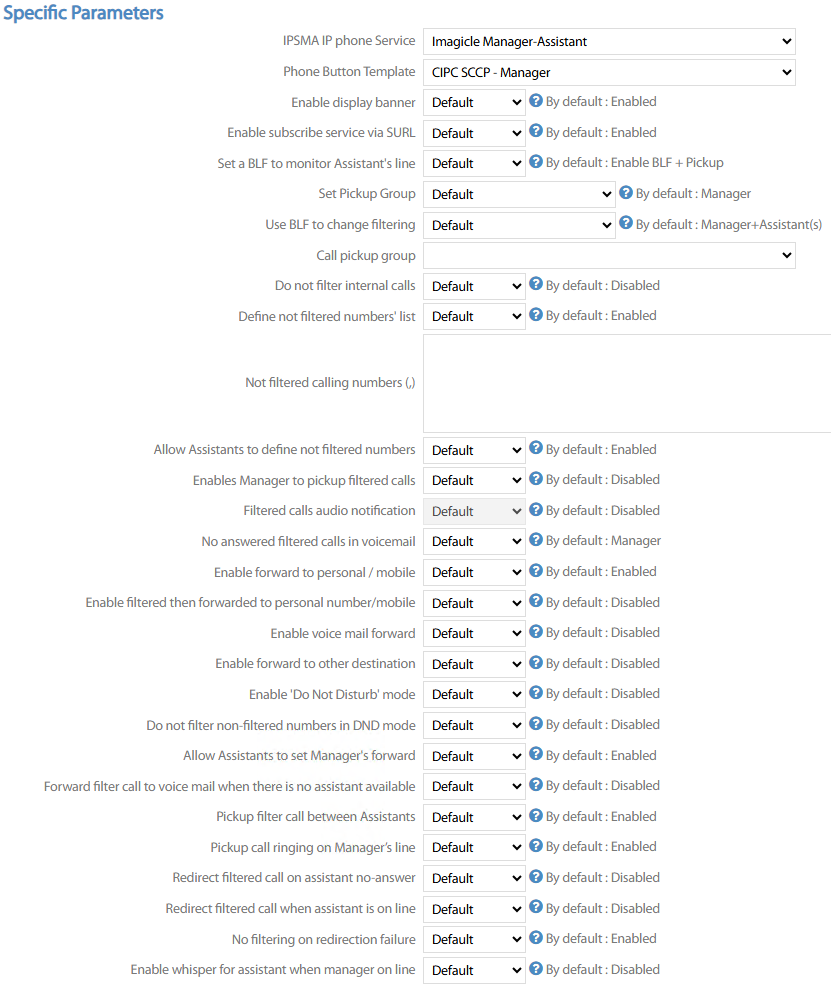Screen dimensions: 831x987
Task: Click help icon for Use BLF to change filtering
Action: pyautogui.click(x=625, y=224)
